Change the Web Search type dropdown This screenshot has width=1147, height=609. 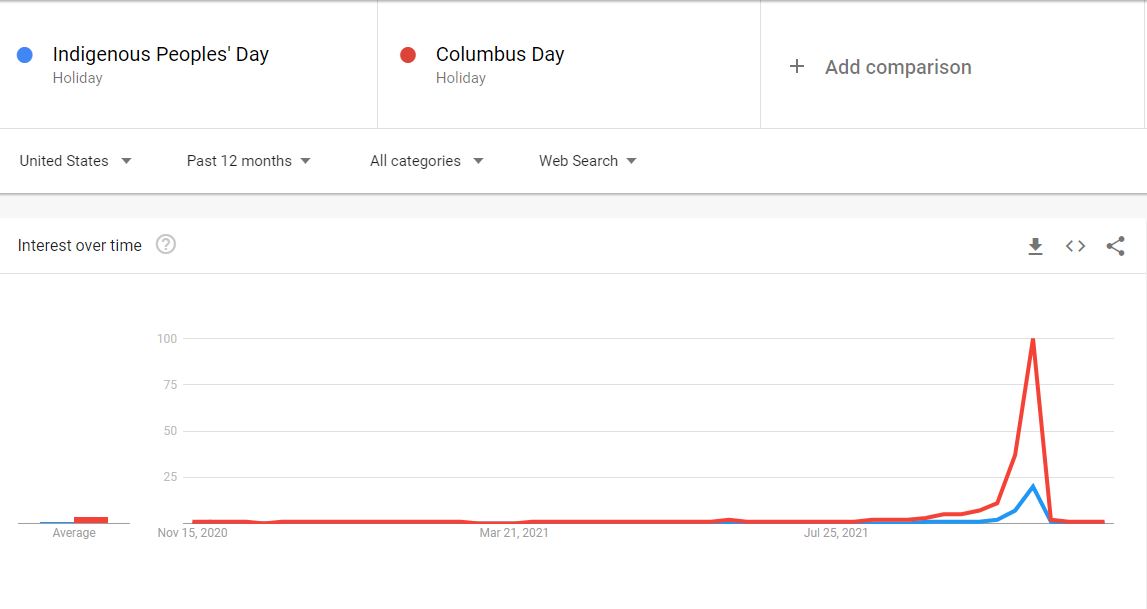coord(588,161)
